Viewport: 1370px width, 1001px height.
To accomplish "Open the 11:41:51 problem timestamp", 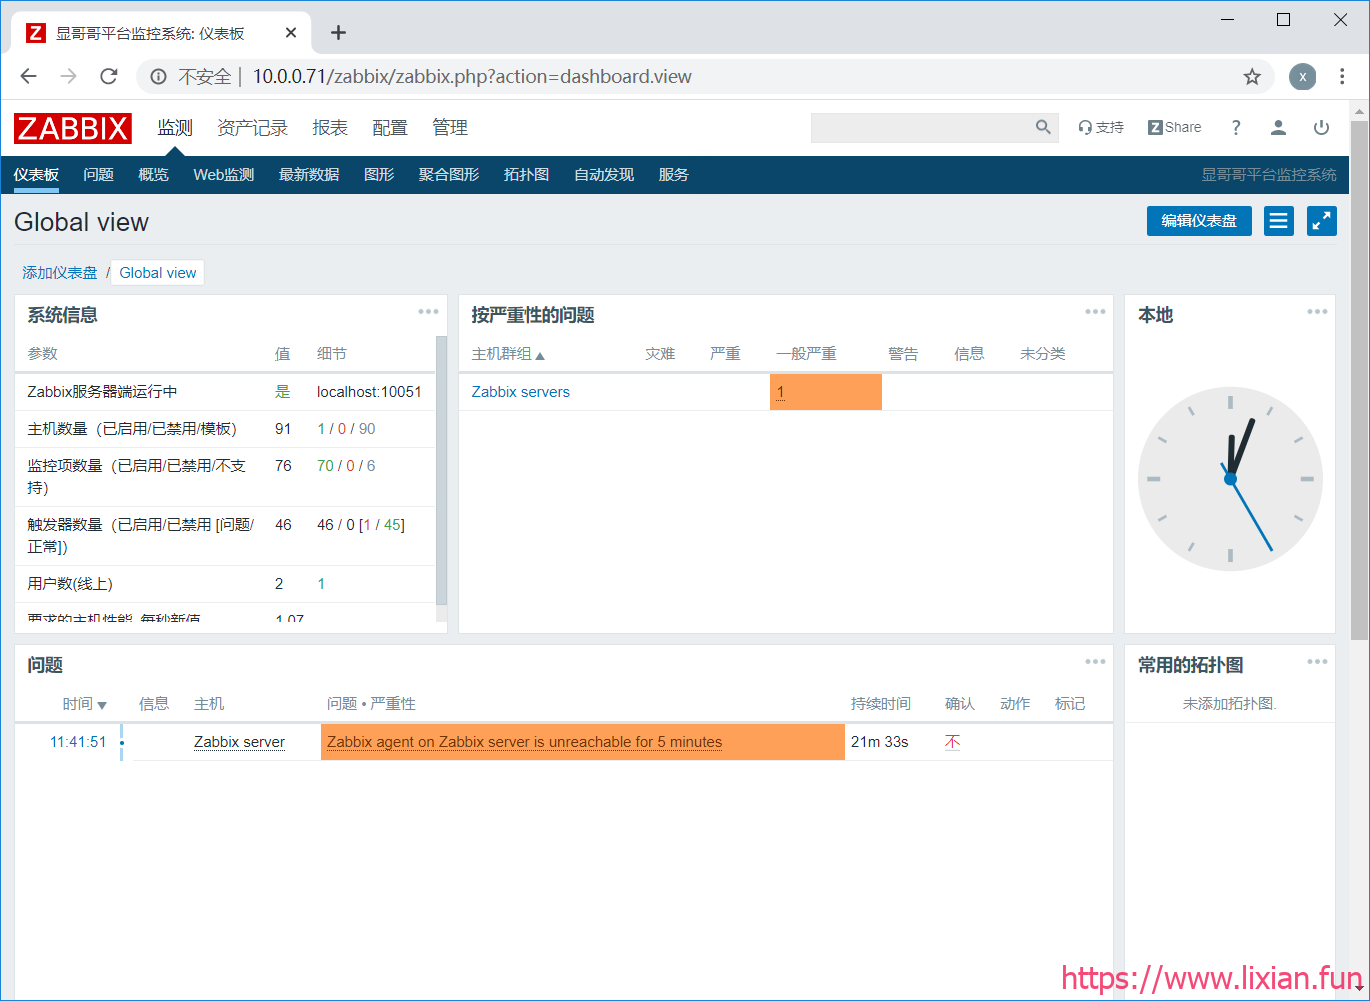I will (x=78, y=742).
